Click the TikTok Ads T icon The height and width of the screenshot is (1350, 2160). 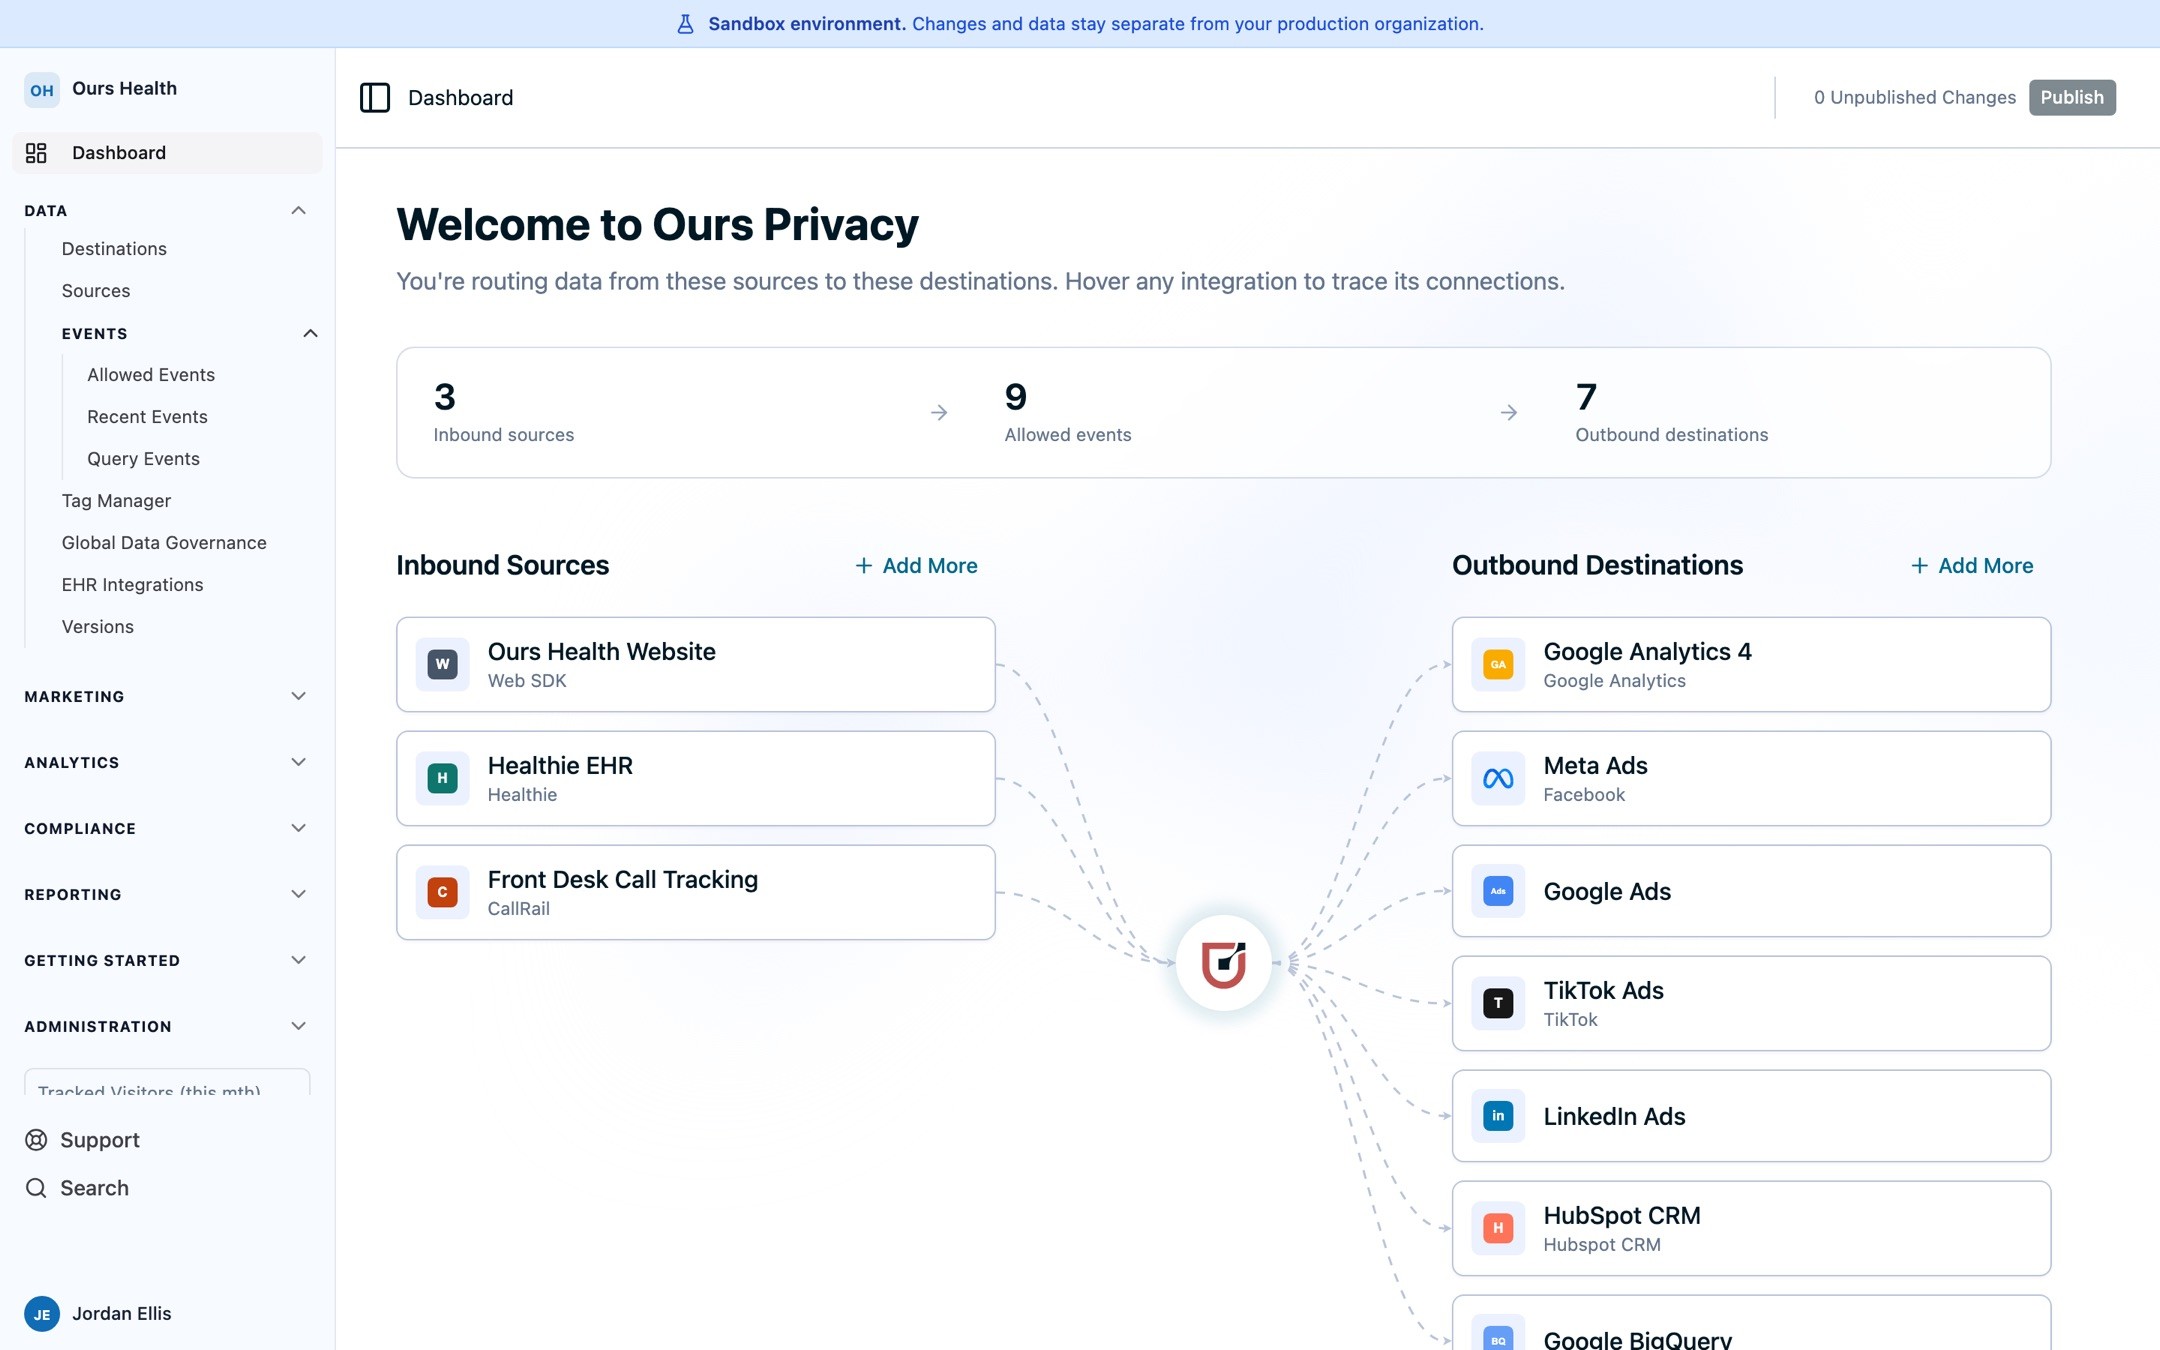(x=1498, y=1003)
